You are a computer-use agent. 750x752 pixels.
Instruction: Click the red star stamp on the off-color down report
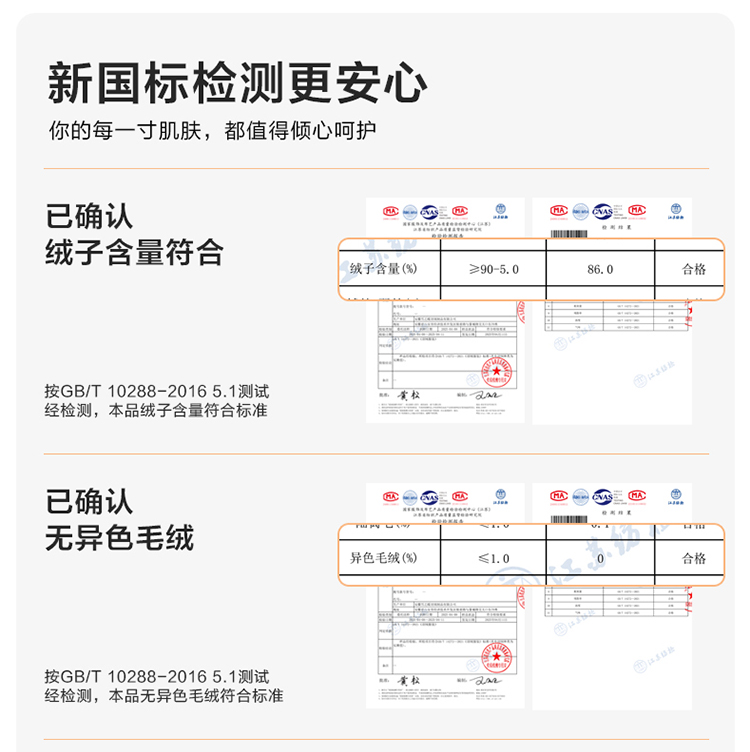point(496,658)
